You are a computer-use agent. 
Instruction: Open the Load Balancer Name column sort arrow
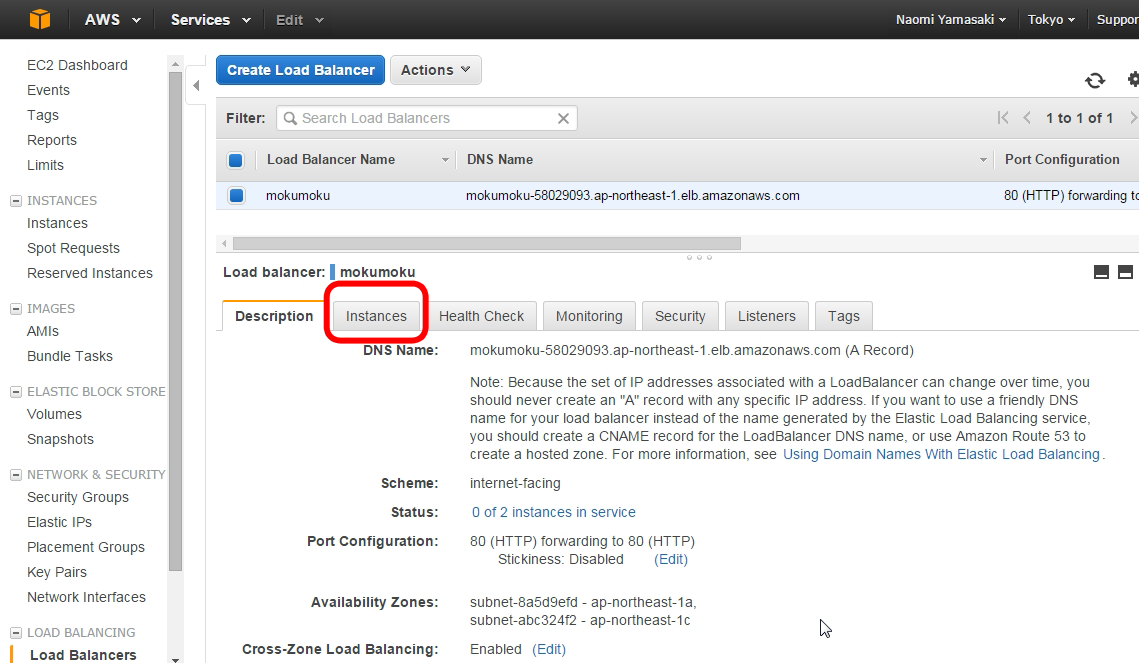click(445, 160)
